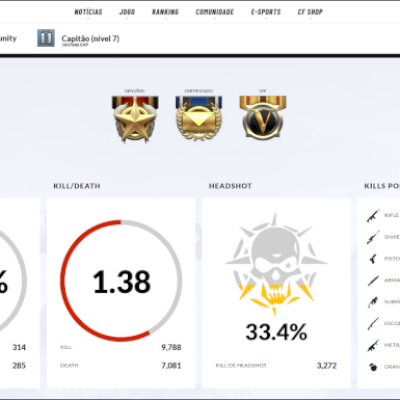Image resolution: width=400 pixels, height=400 pixels.
Task: Click the Capitão (nível 7) rank text
Action: tap(90, 39)
